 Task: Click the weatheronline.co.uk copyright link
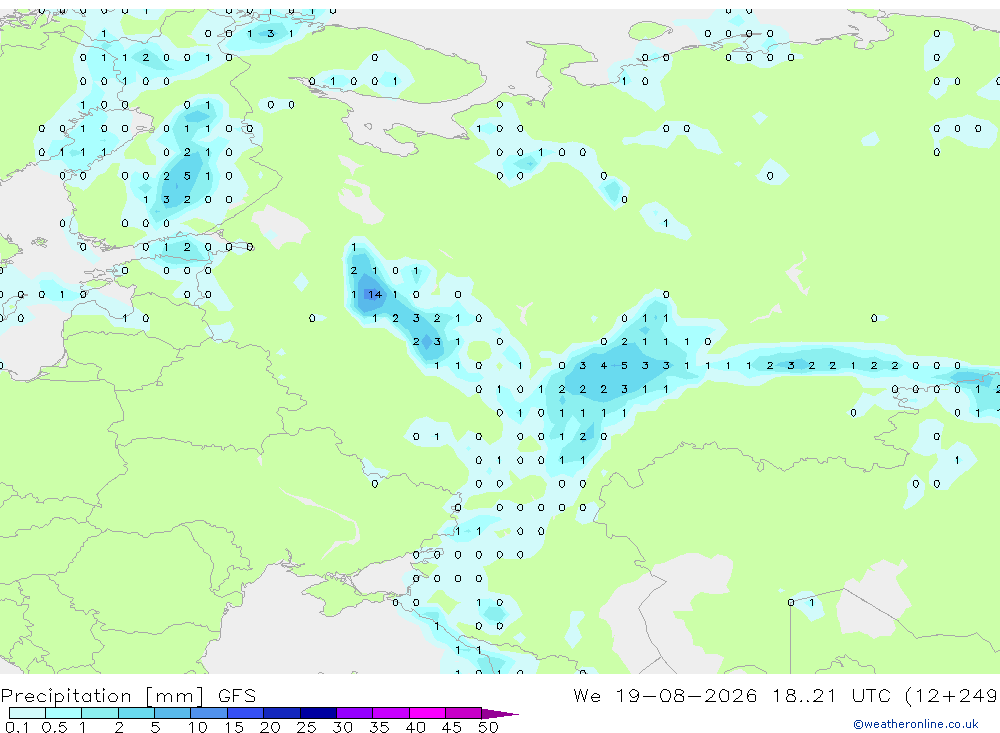click(916, 724)
